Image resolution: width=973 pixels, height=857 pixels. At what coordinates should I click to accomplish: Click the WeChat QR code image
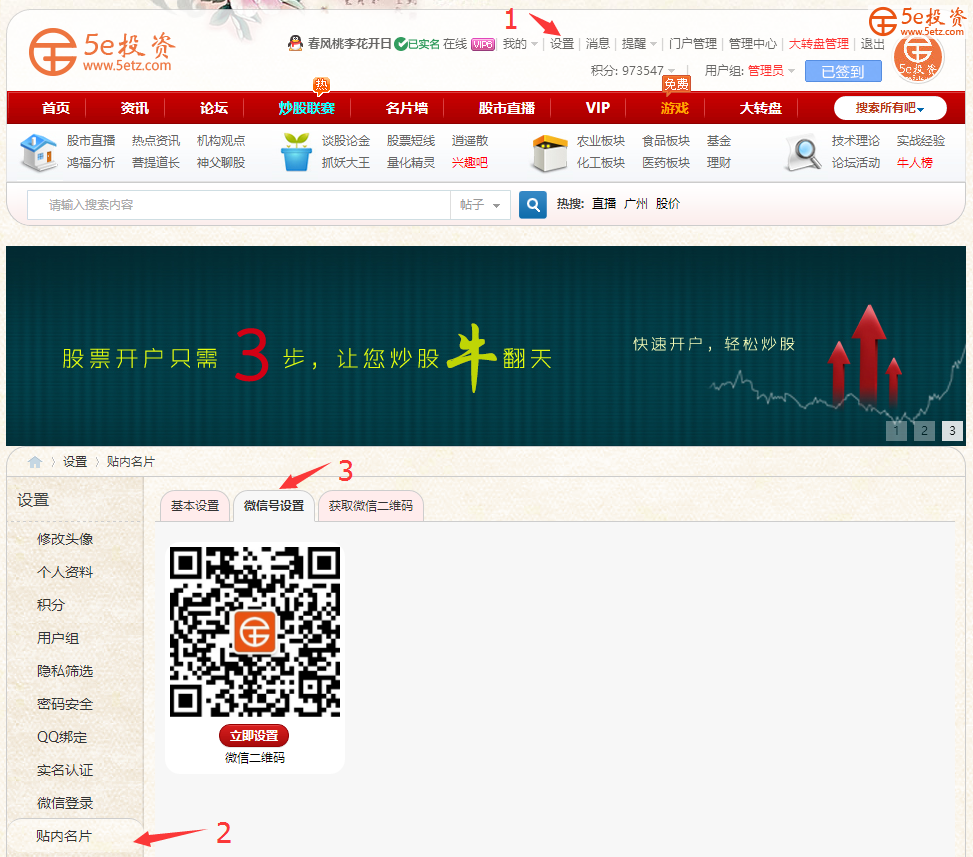pos(254,631)
